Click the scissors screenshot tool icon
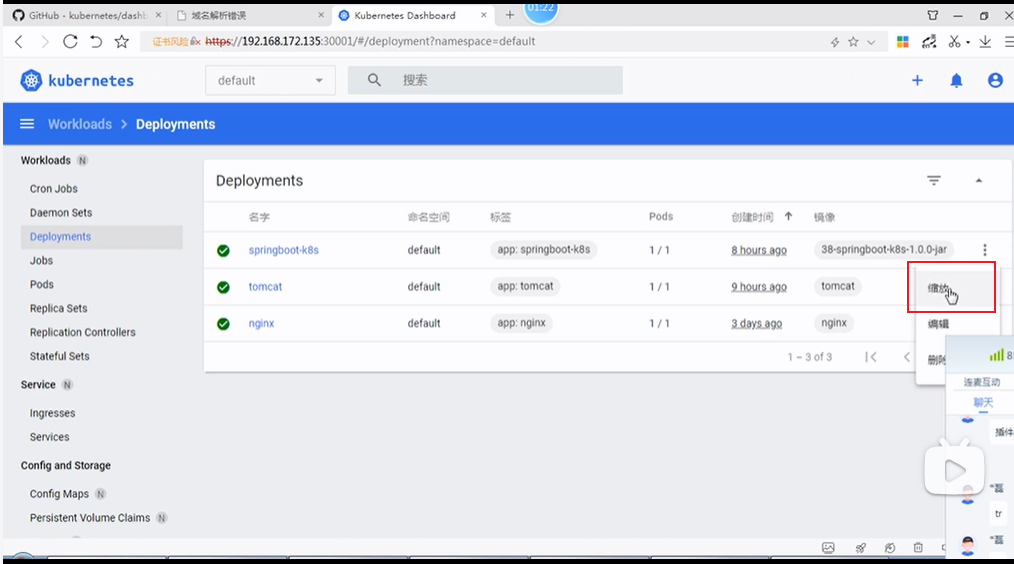Screen dimensions: 1014x564 955,42
